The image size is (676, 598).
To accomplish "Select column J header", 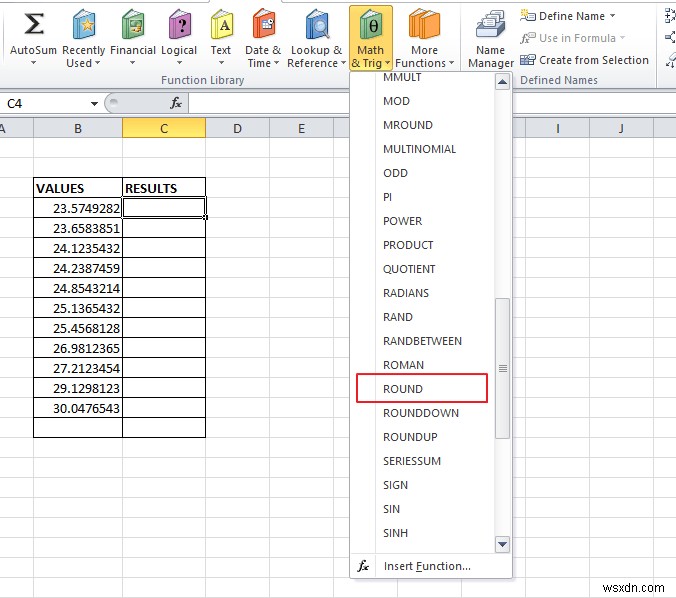I will pos(621,128).
